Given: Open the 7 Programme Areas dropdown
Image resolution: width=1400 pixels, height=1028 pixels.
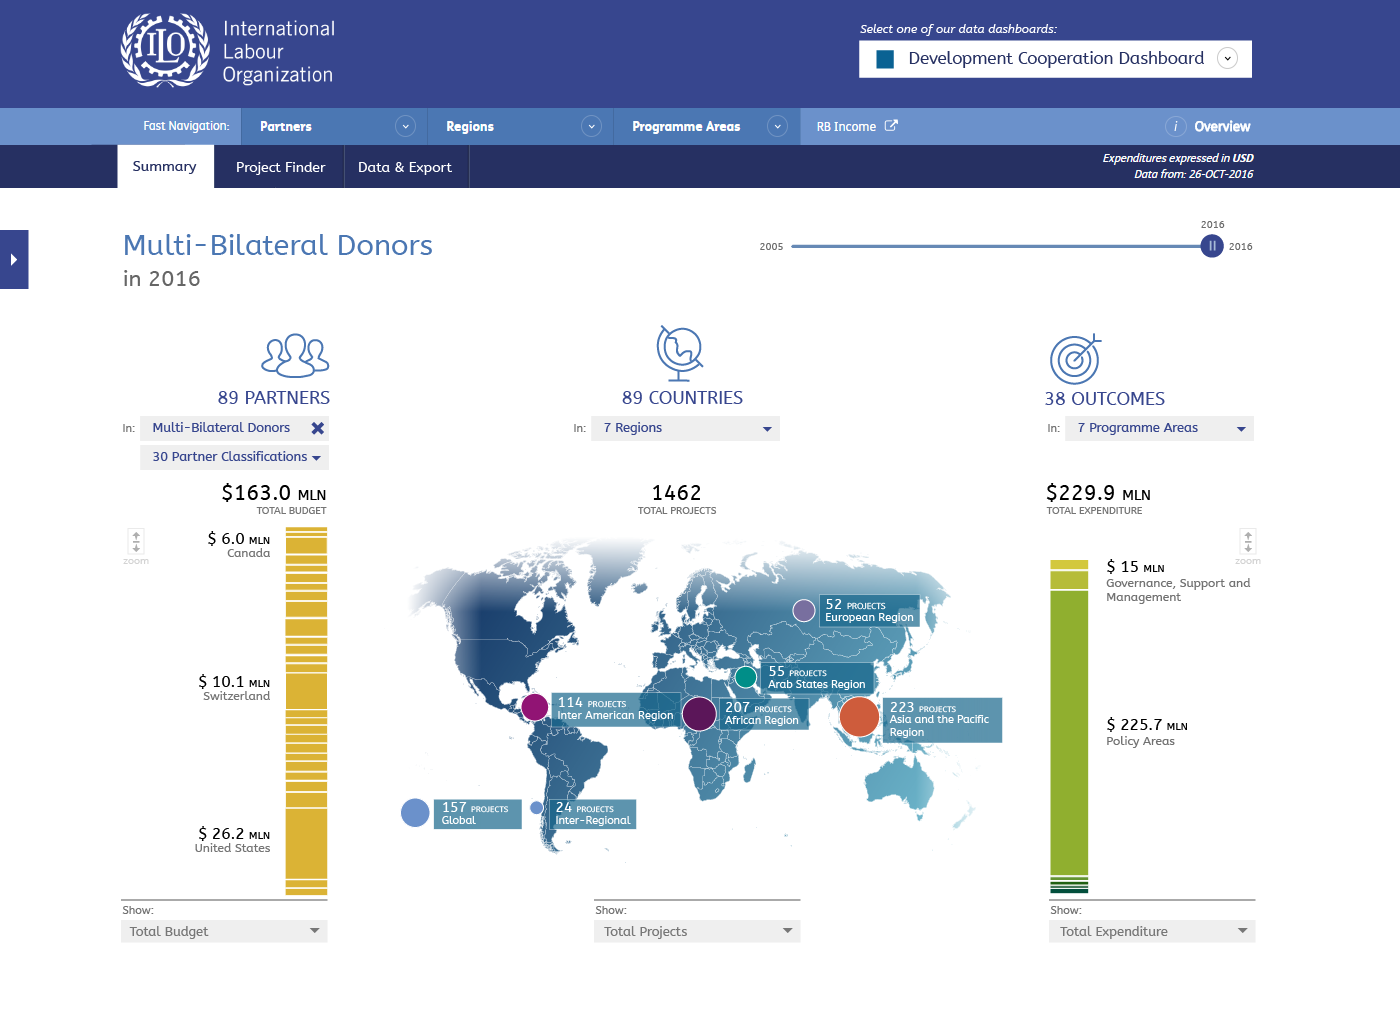Looking at the screenshot, I should pyautogui.click(x=1160, y=428).
